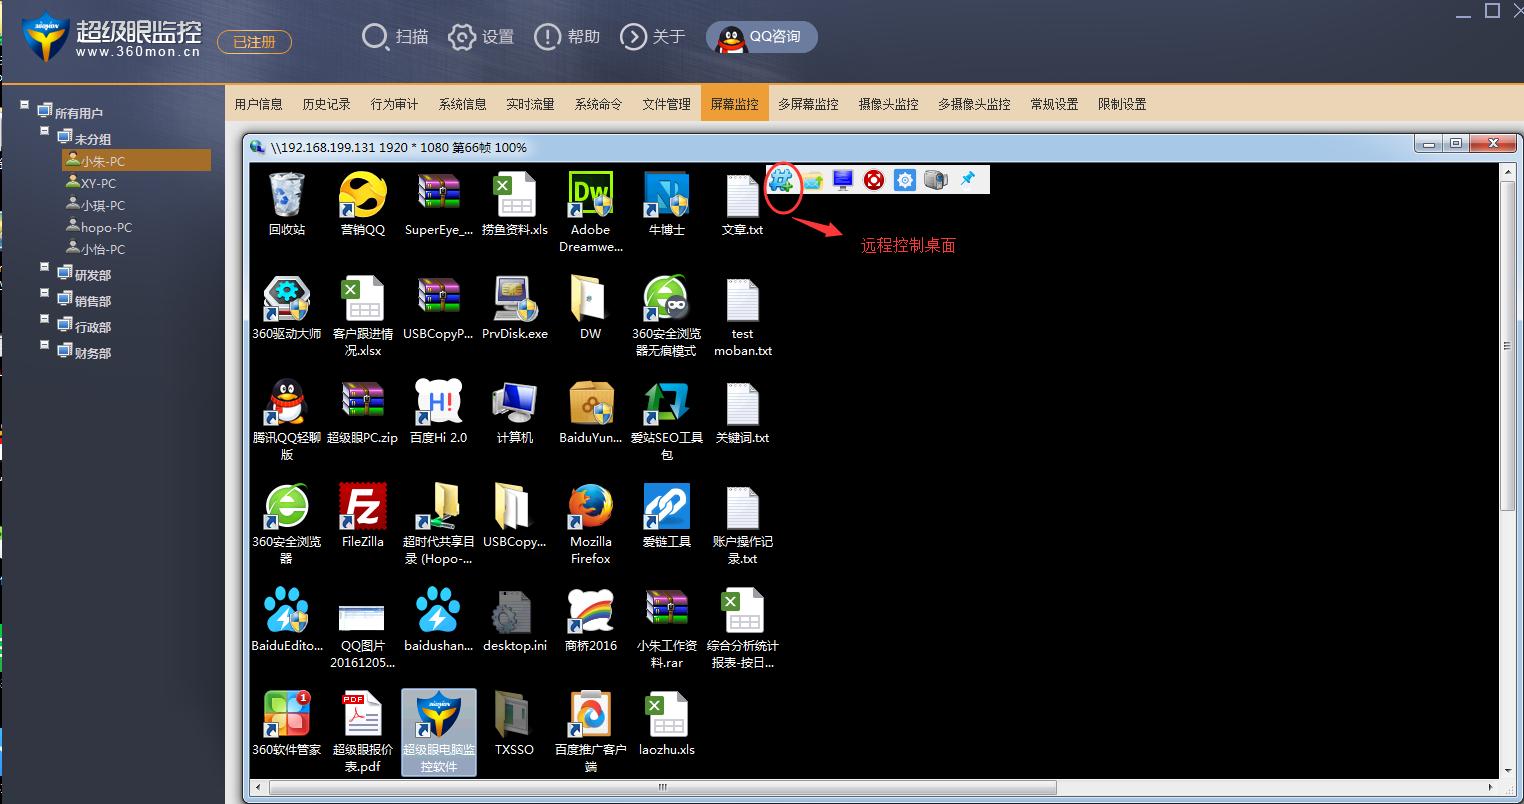Toggle the blue pushpin to pin toolbar
The width and height of the screenshot is (1524, 804).
tap(967, 179)
